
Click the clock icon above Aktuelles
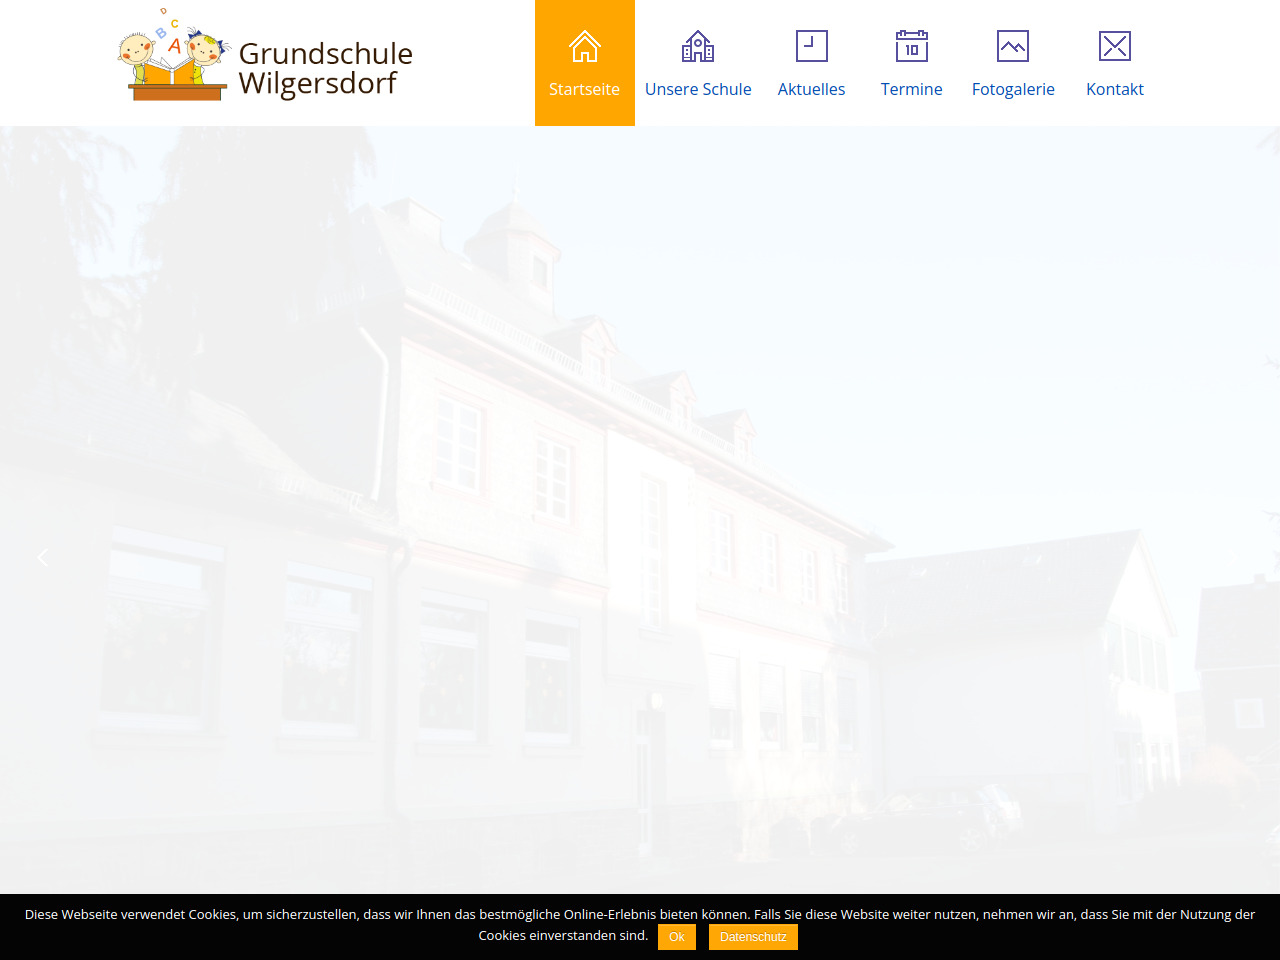(811, 46)
